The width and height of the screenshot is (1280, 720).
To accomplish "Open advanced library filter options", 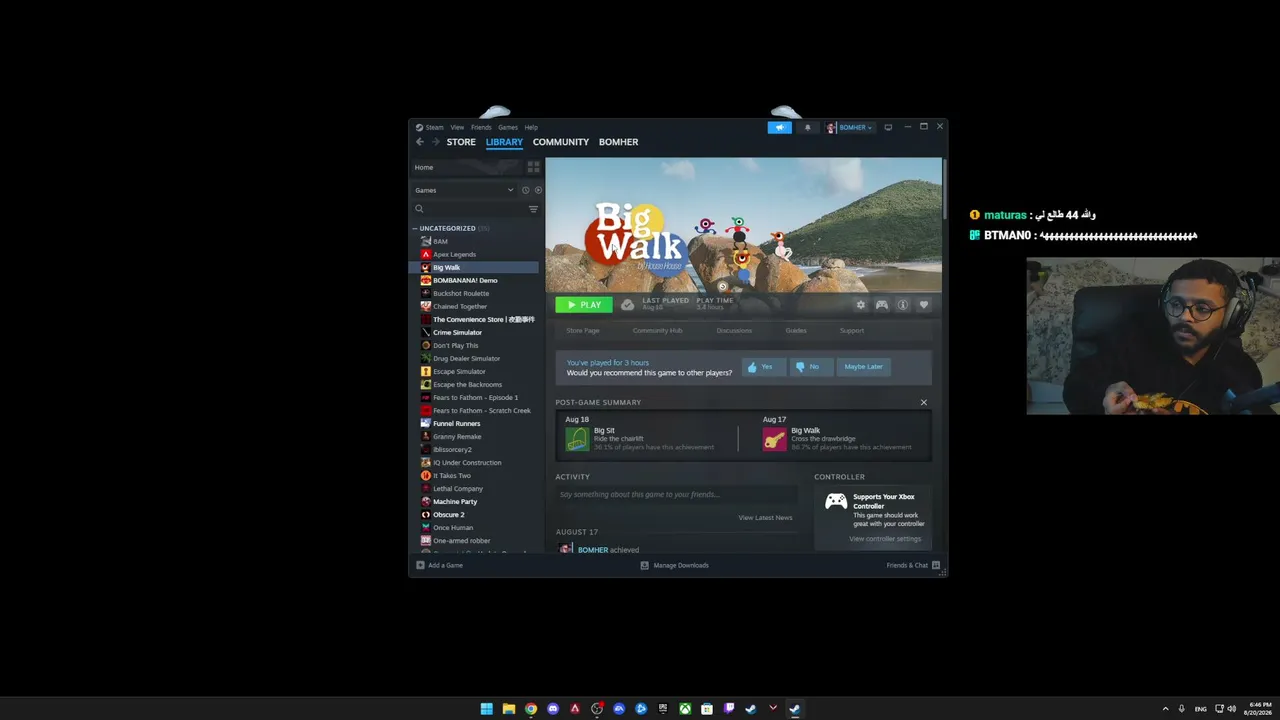I will [x=533, y=209].
